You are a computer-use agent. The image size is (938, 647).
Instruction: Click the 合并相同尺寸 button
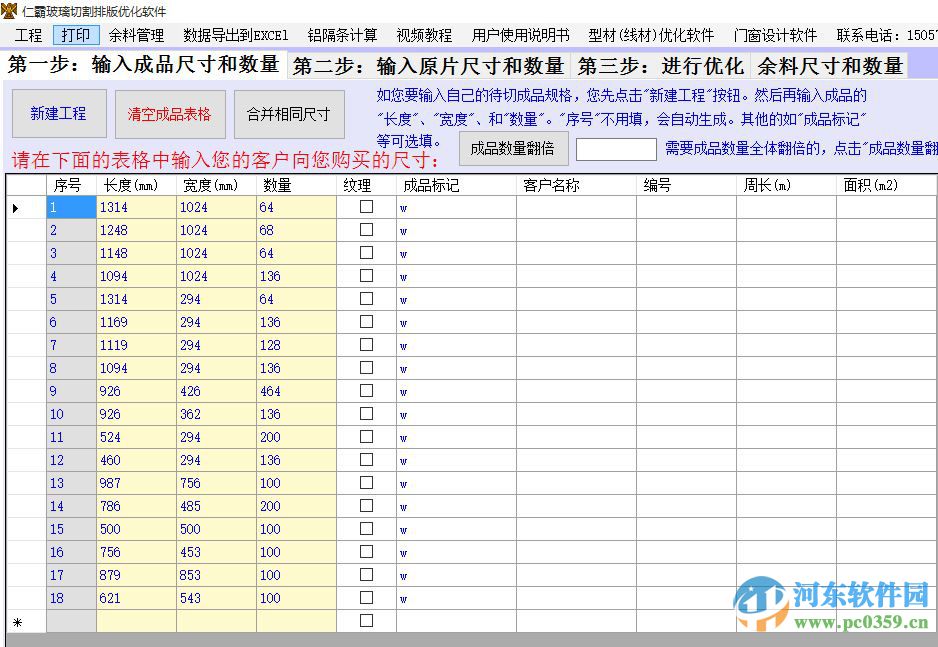(x=289, y=114)
